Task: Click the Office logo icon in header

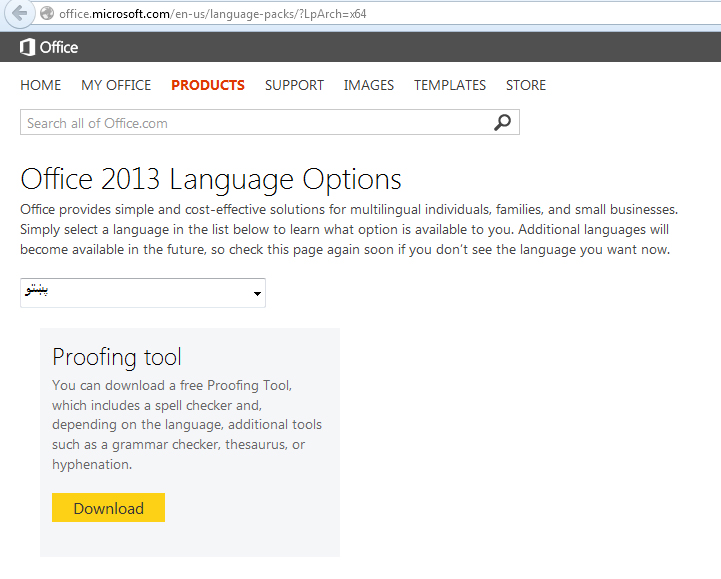Action: coord(27,47)
